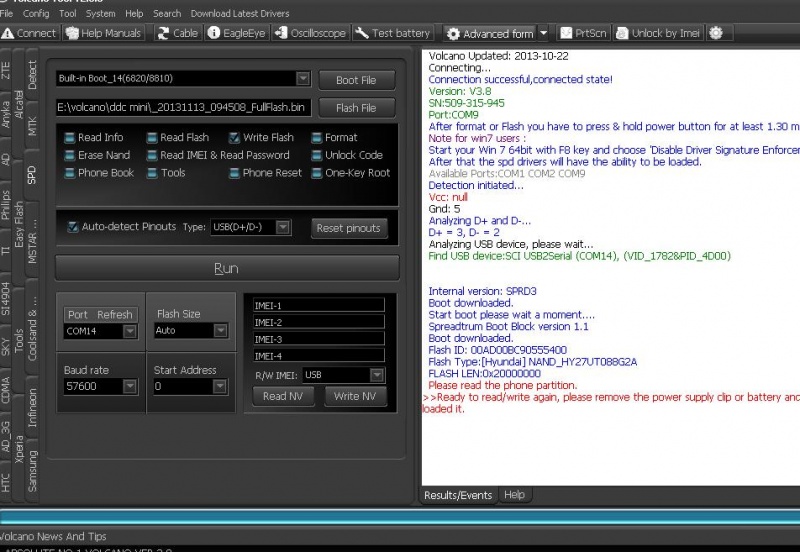Click into the IMEI-1 input field
This screenshot has height=552, width=800.
[318, 305]
